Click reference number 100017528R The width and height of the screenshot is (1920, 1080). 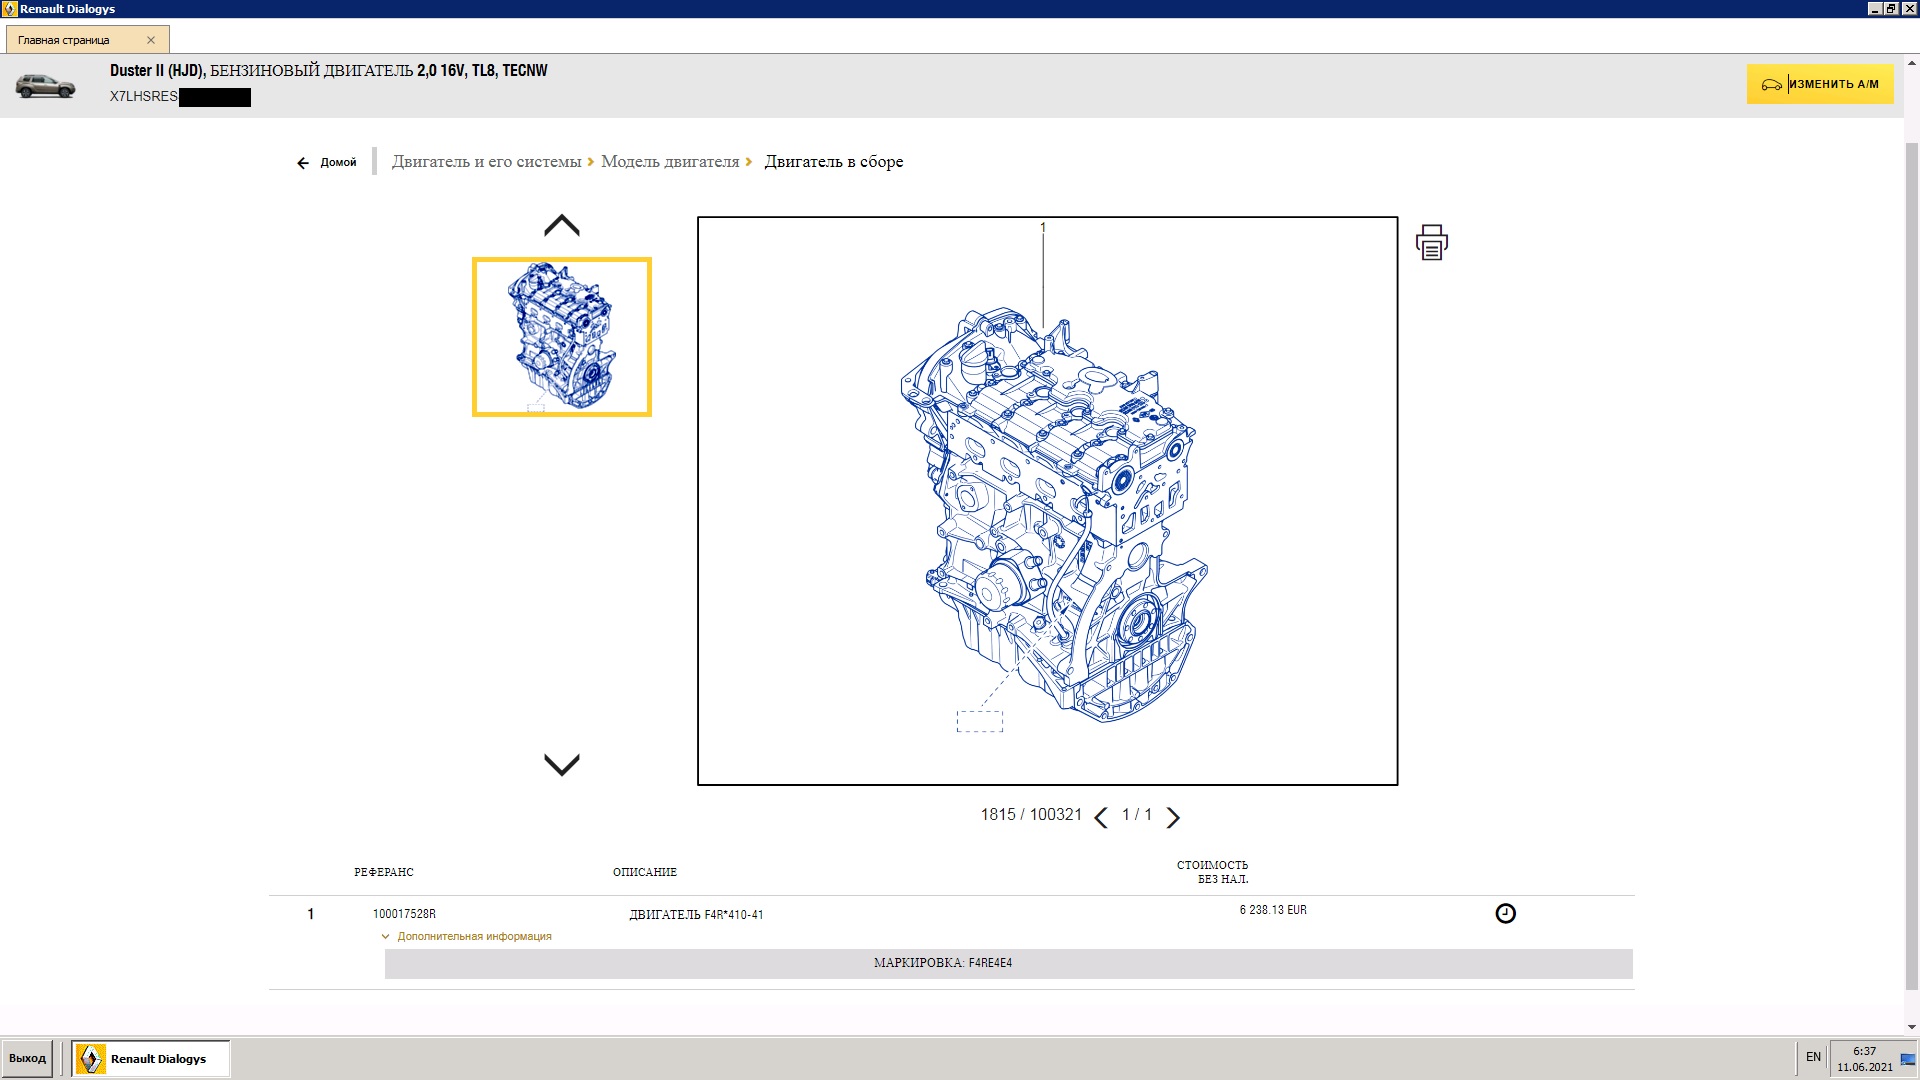click(x=404, y=914)
